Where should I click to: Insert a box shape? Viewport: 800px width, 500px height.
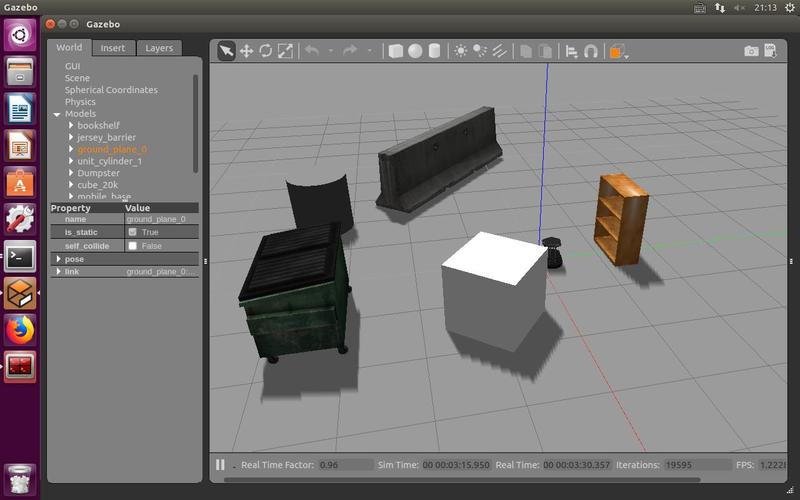tap(396, 51)
